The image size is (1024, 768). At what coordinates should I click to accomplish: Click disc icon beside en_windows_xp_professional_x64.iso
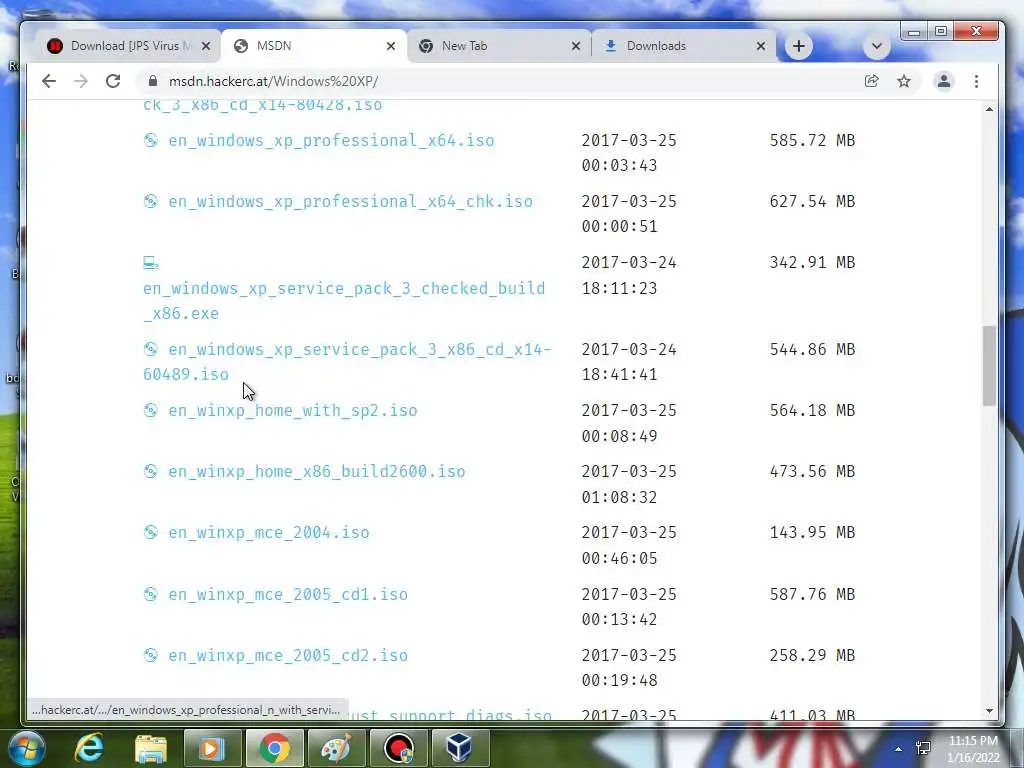point(151,140)
